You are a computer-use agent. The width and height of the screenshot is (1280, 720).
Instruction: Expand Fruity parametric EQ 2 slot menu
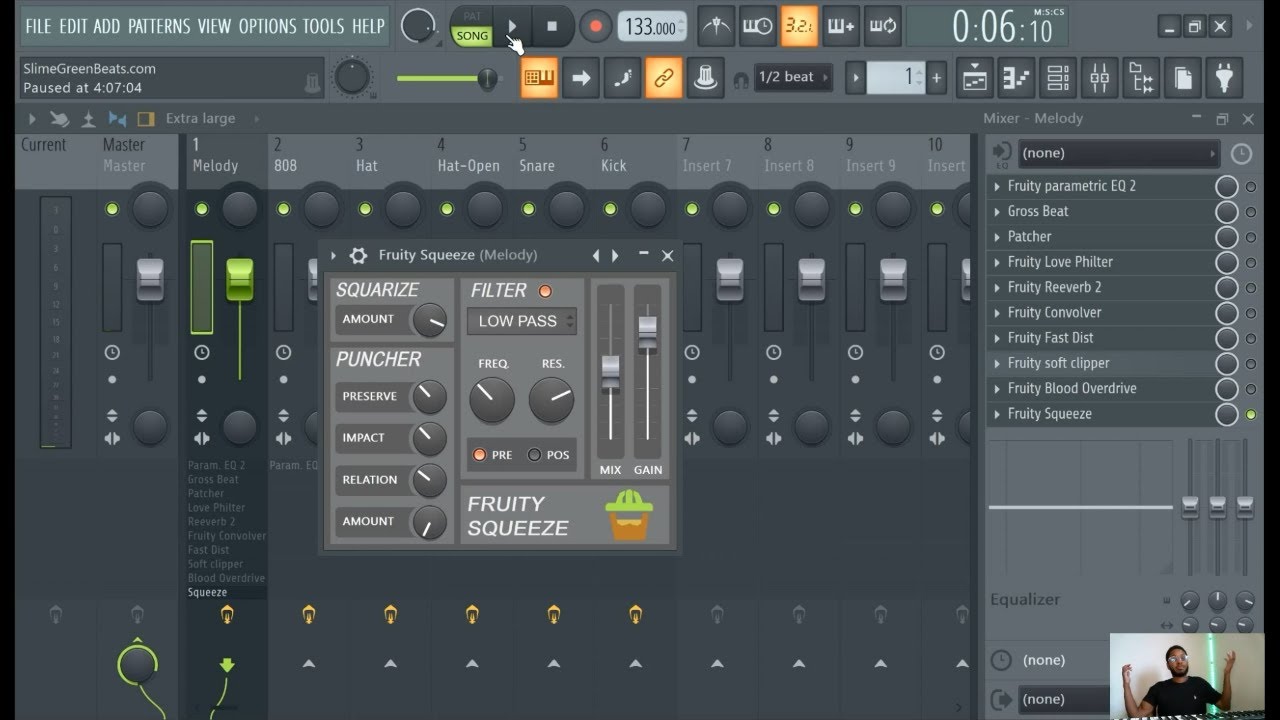(997, 186)
